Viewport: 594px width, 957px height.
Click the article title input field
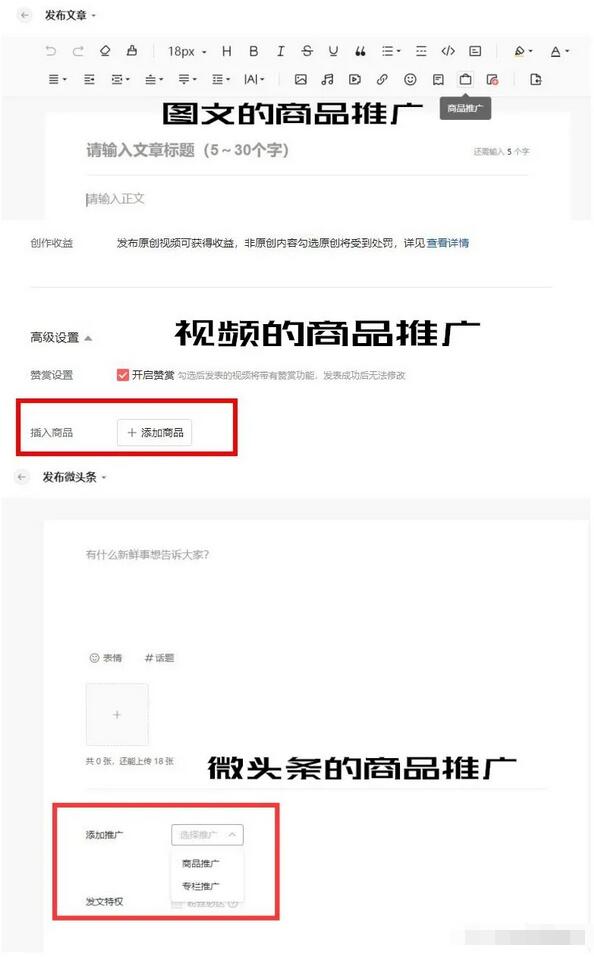tap(307, 150)
